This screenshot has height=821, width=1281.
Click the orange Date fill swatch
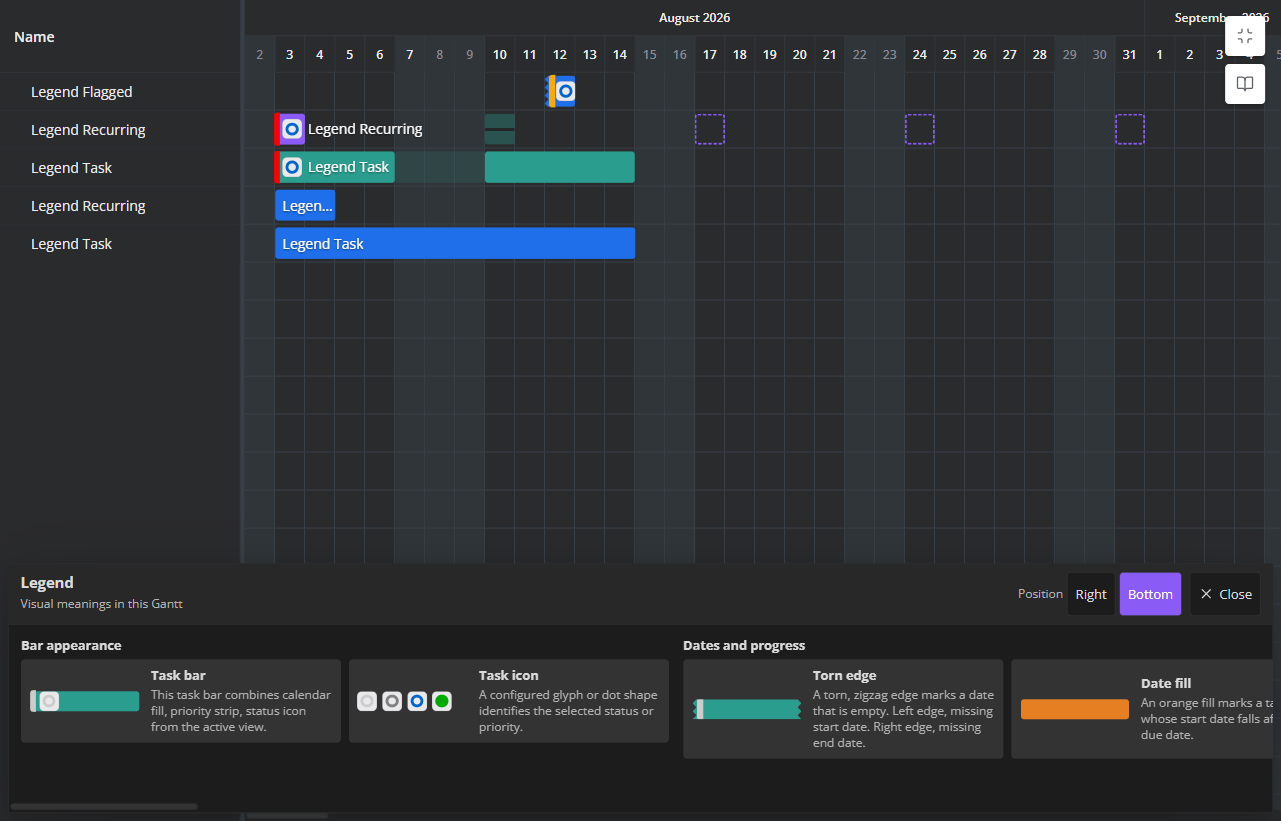(1075, 709)
